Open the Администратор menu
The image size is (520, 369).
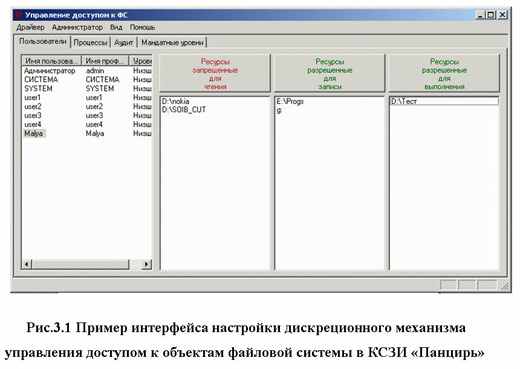(77, 27)
